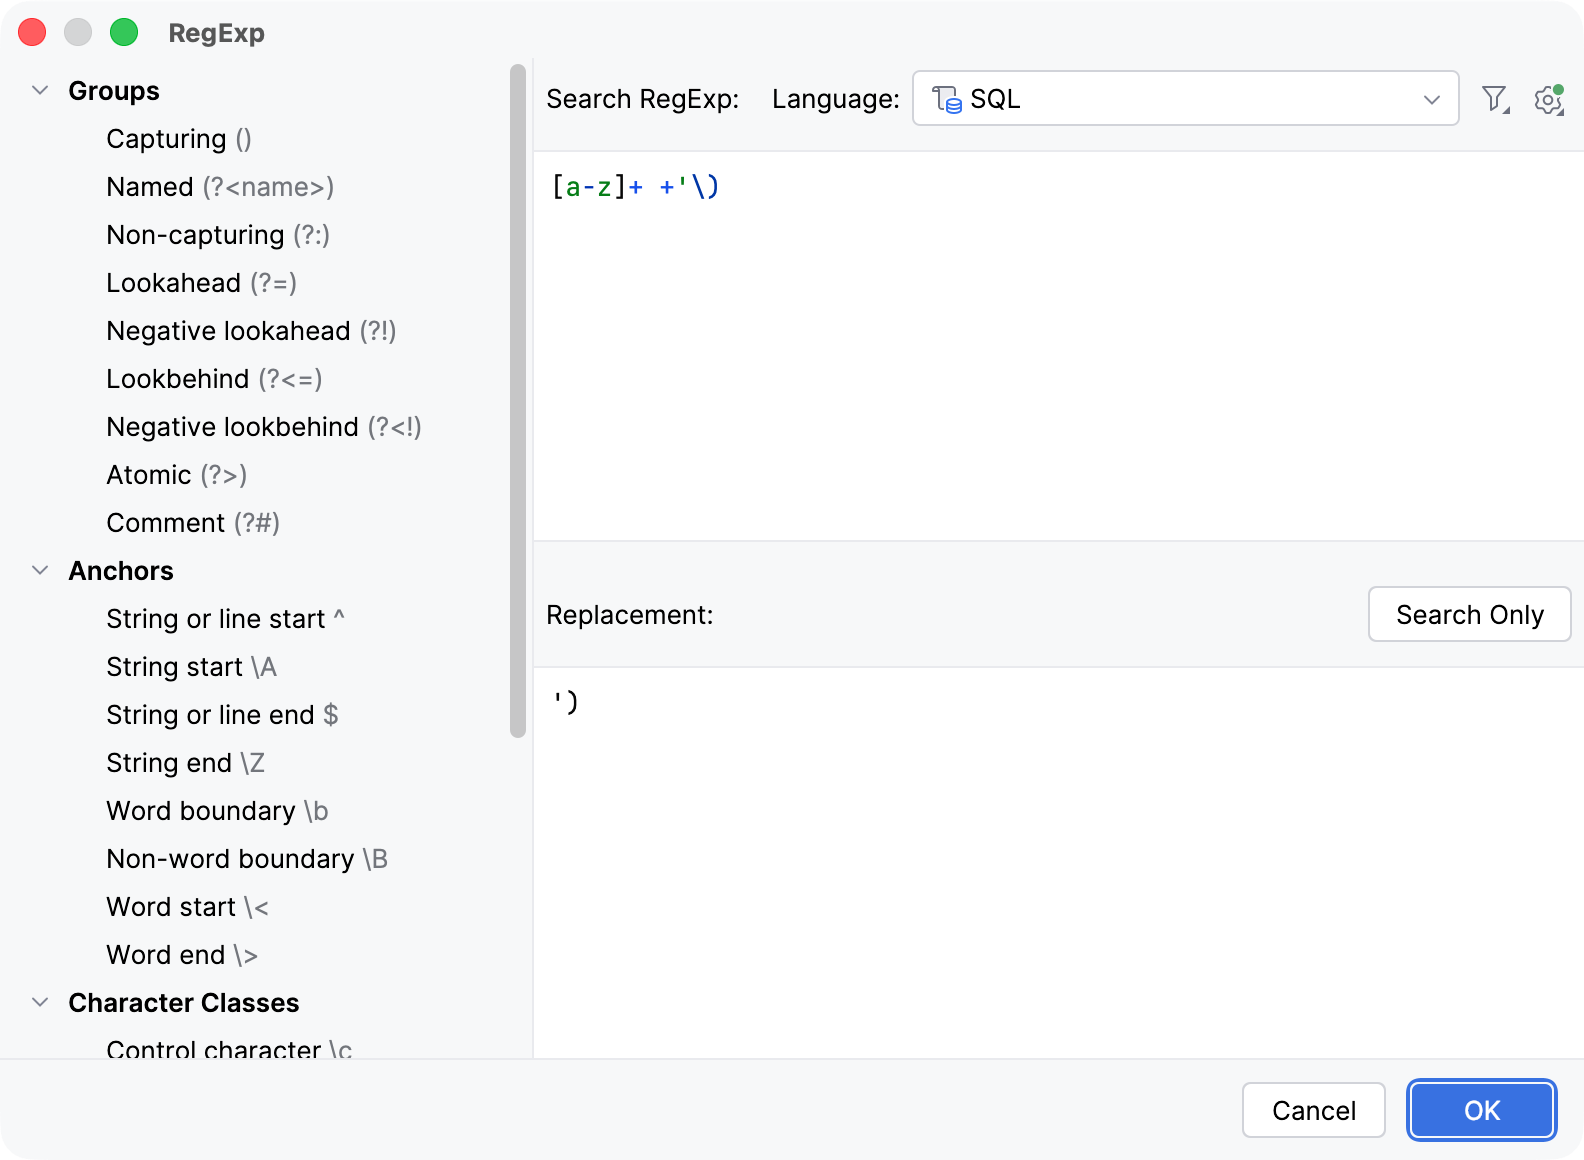This screenshot has height=1160, width=1584.
Task: Select String or line start ^ item
Action: point(225,619)
